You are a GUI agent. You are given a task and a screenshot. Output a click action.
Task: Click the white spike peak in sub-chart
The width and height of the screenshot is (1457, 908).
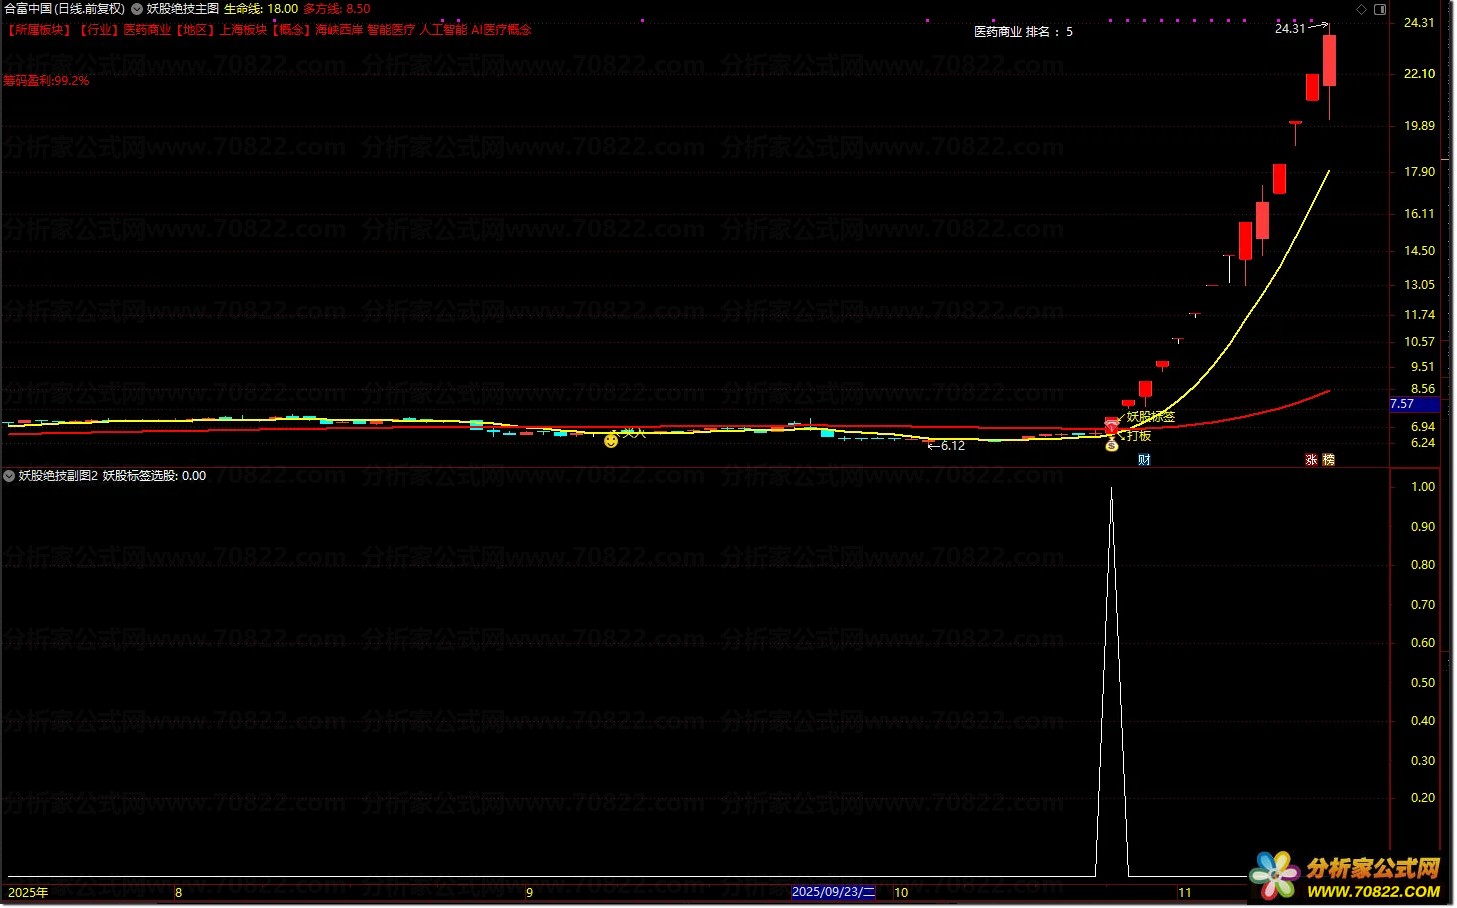1111,490
